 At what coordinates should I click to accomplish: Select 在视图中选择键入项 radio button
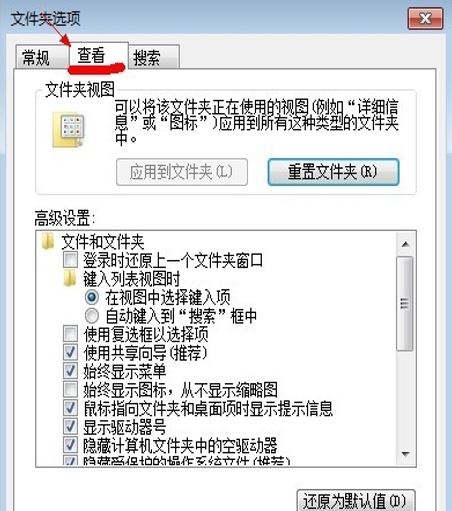92,297
